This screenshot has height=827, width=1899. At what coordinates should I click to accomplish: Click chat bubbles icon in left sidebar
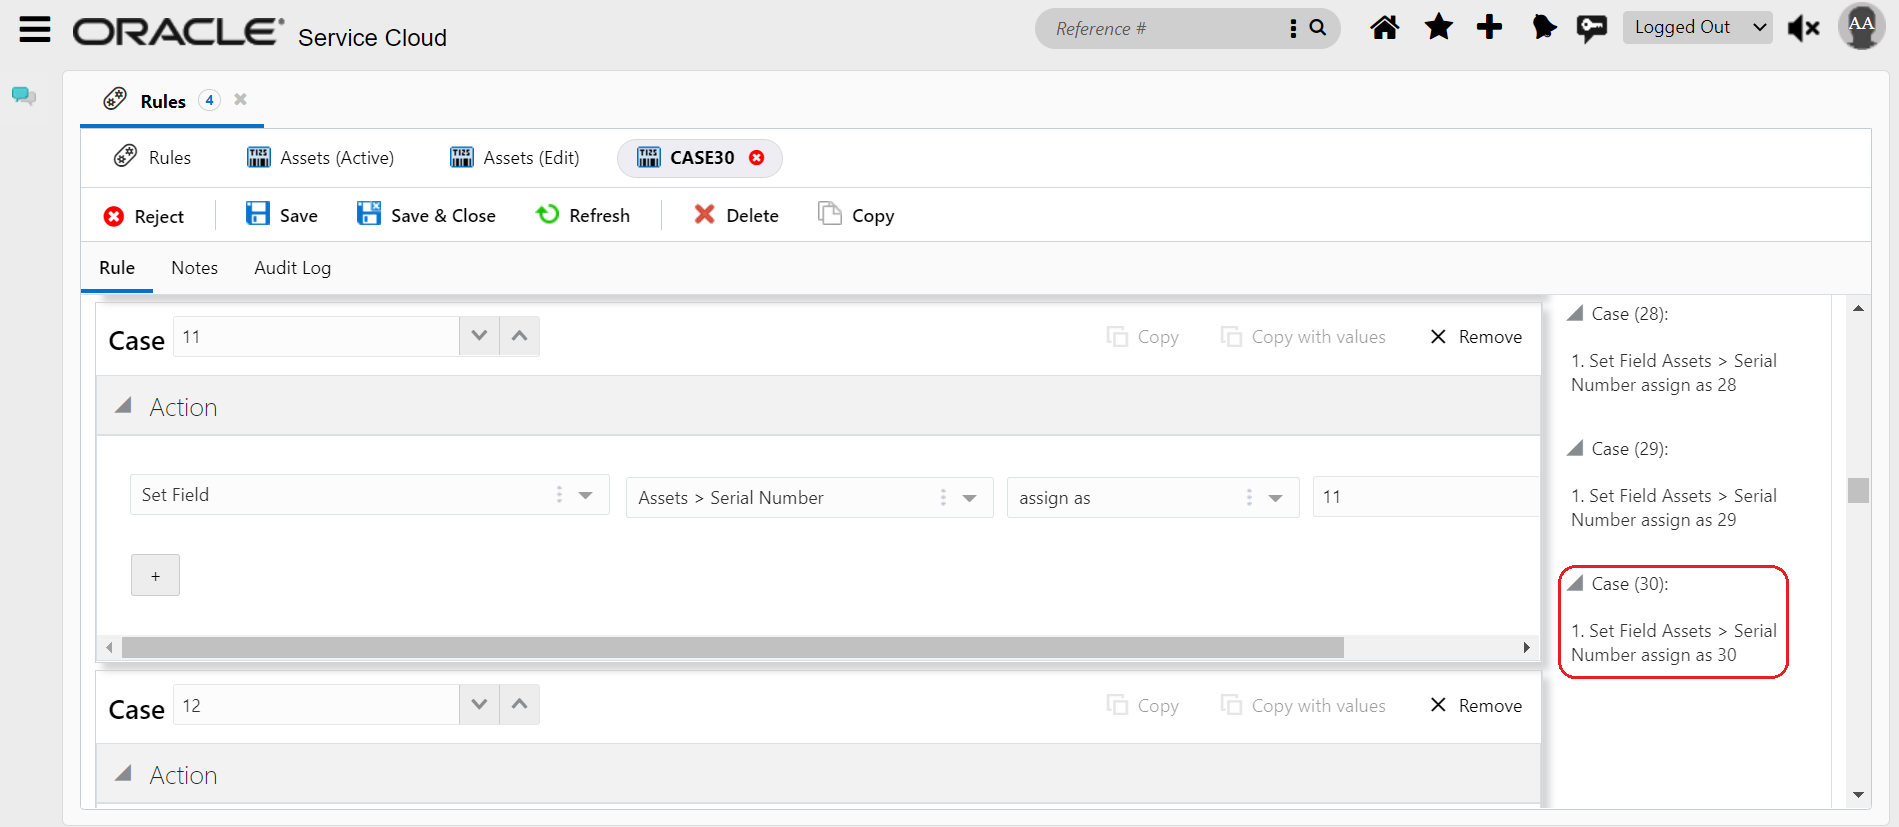(x=23, y=96)
